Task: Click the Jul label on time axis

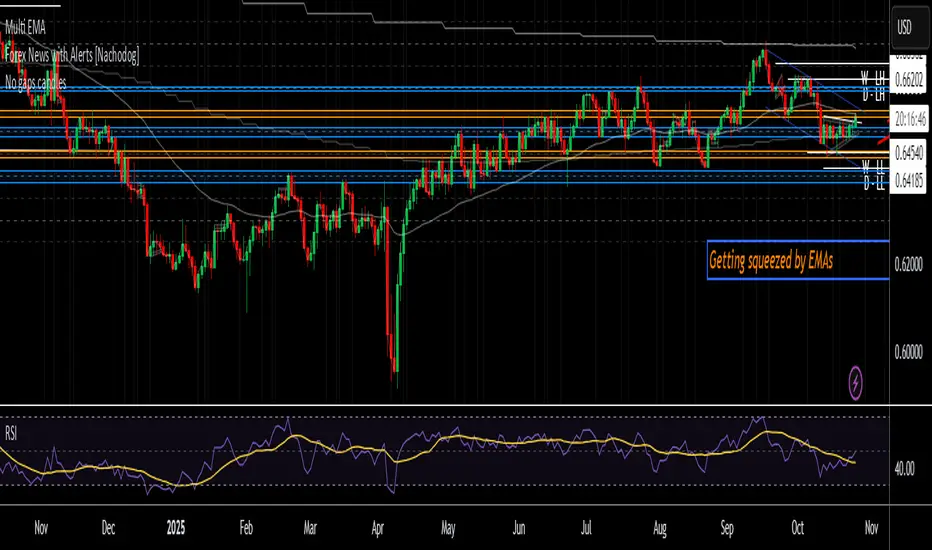Action: tap(586, 527)
